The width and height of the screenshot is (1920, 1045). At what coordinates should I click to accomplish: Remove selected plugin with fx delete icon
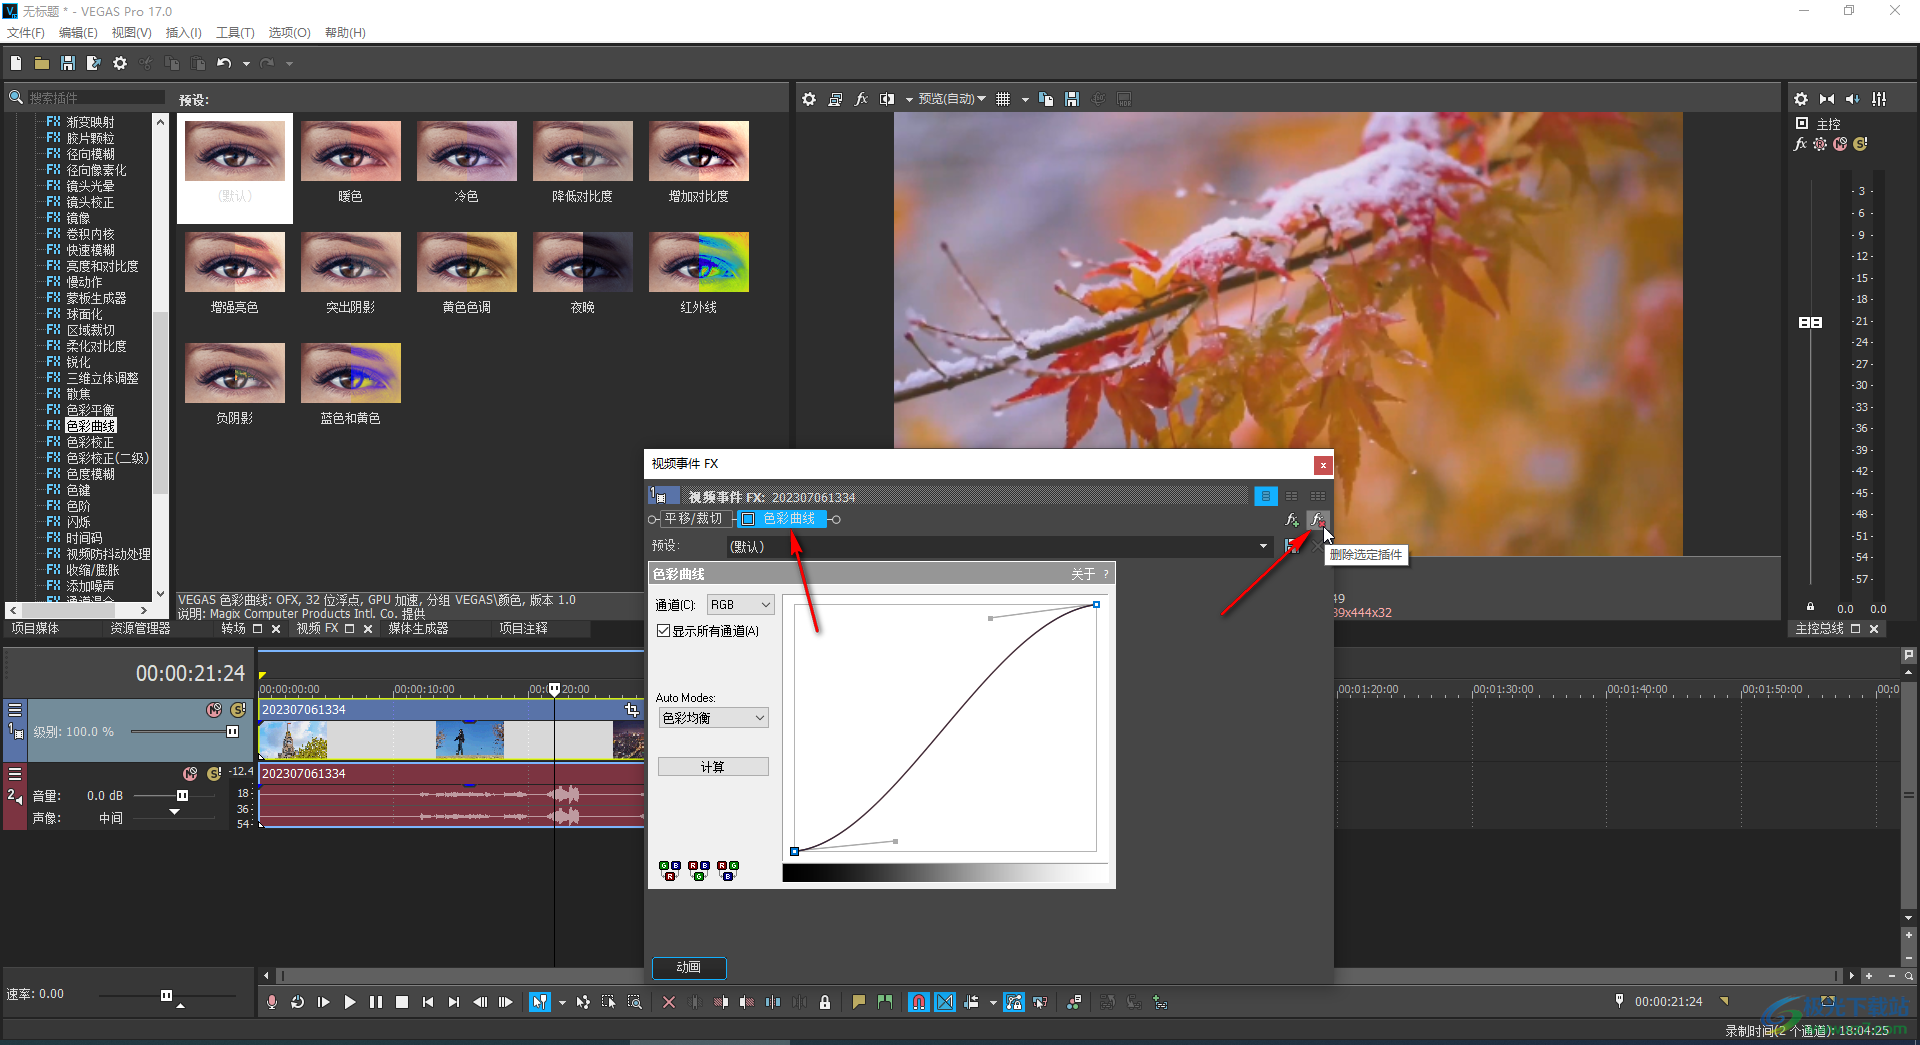pos(1318,520)
